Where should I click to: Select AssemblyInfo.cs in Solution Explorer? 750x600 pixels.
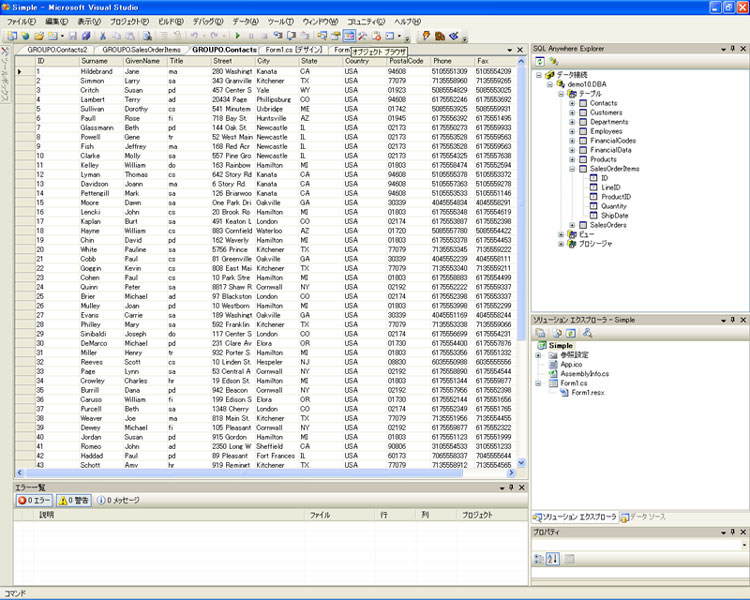point(585,374)
